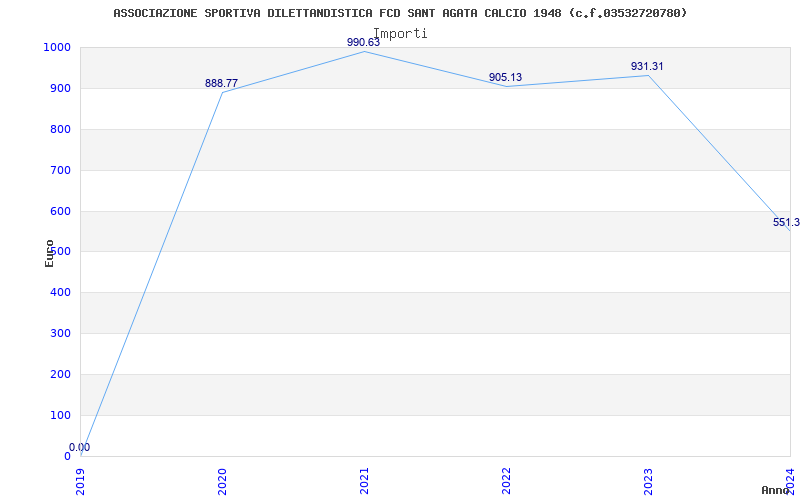This screenshot has height=500, width=800.
Task: Click the 900 y-axis tick label
Action: (x=60, y=88)
